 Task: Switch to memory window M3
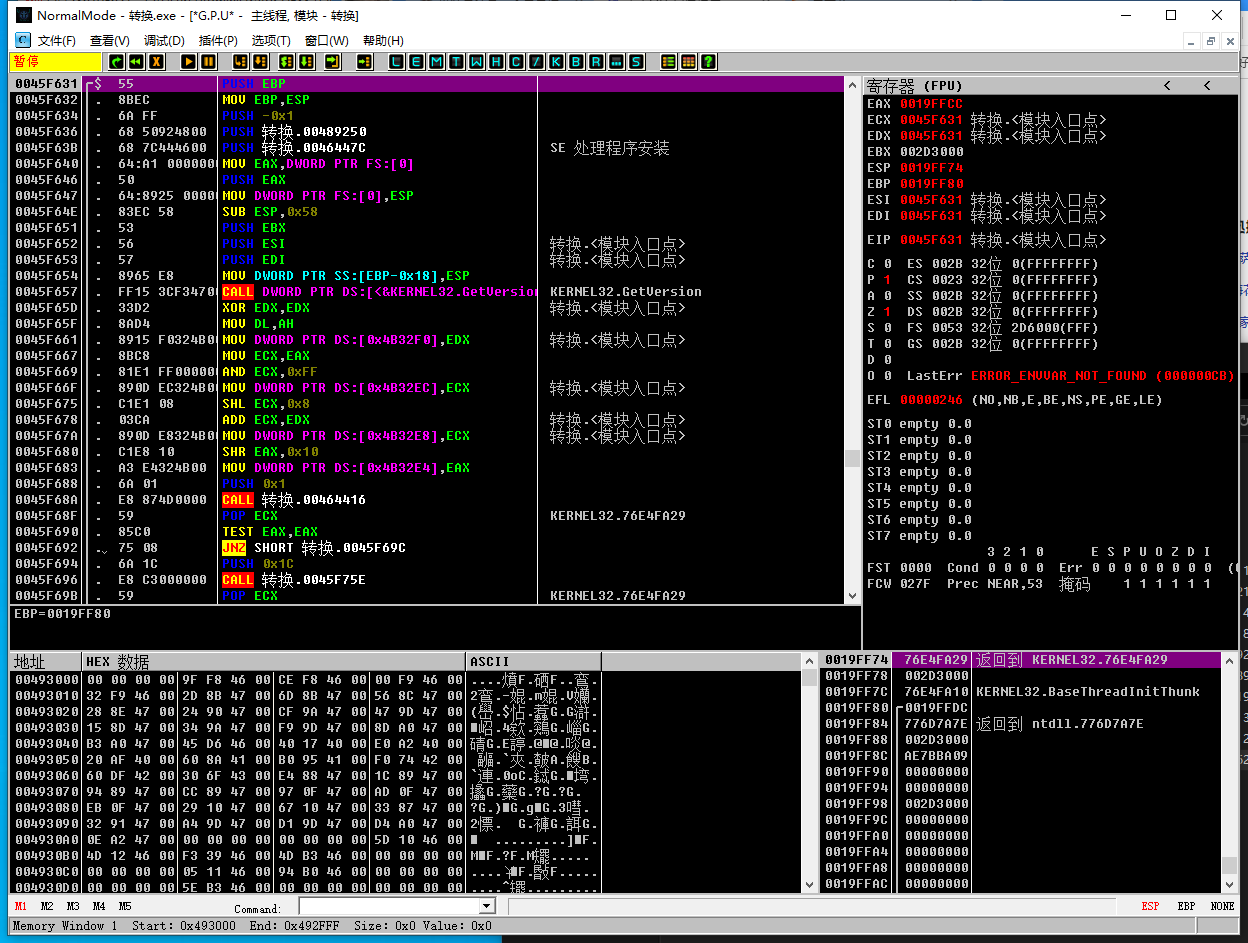[x=73, y=906]
